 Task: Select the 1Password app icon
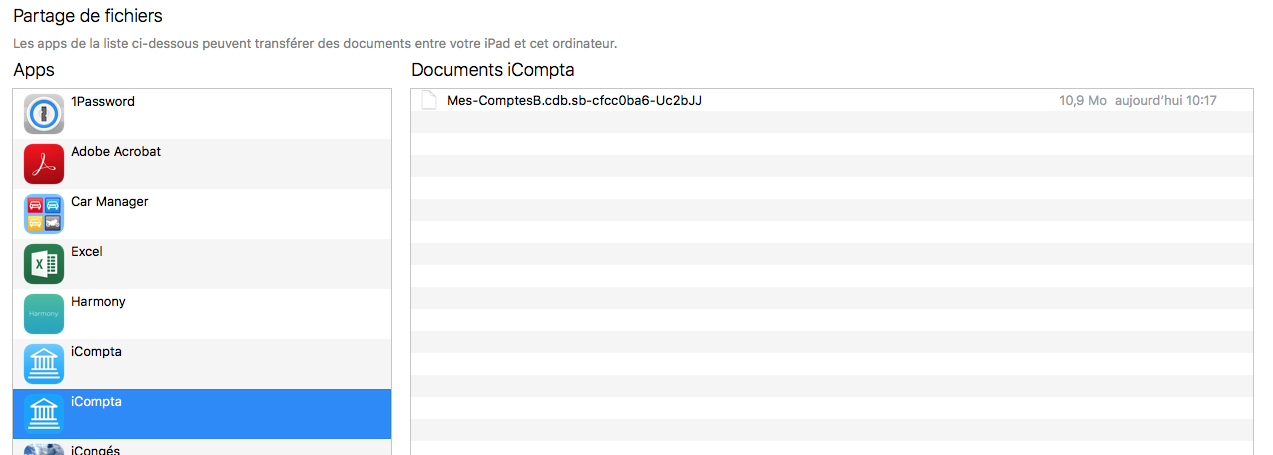[44, 114]
